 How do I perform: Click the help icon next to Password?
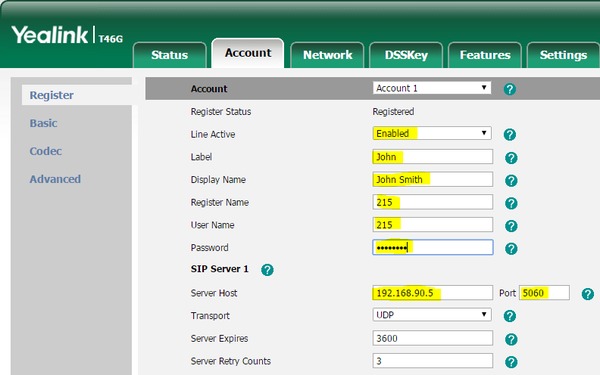pyautogui.click(x=511, y=249)
